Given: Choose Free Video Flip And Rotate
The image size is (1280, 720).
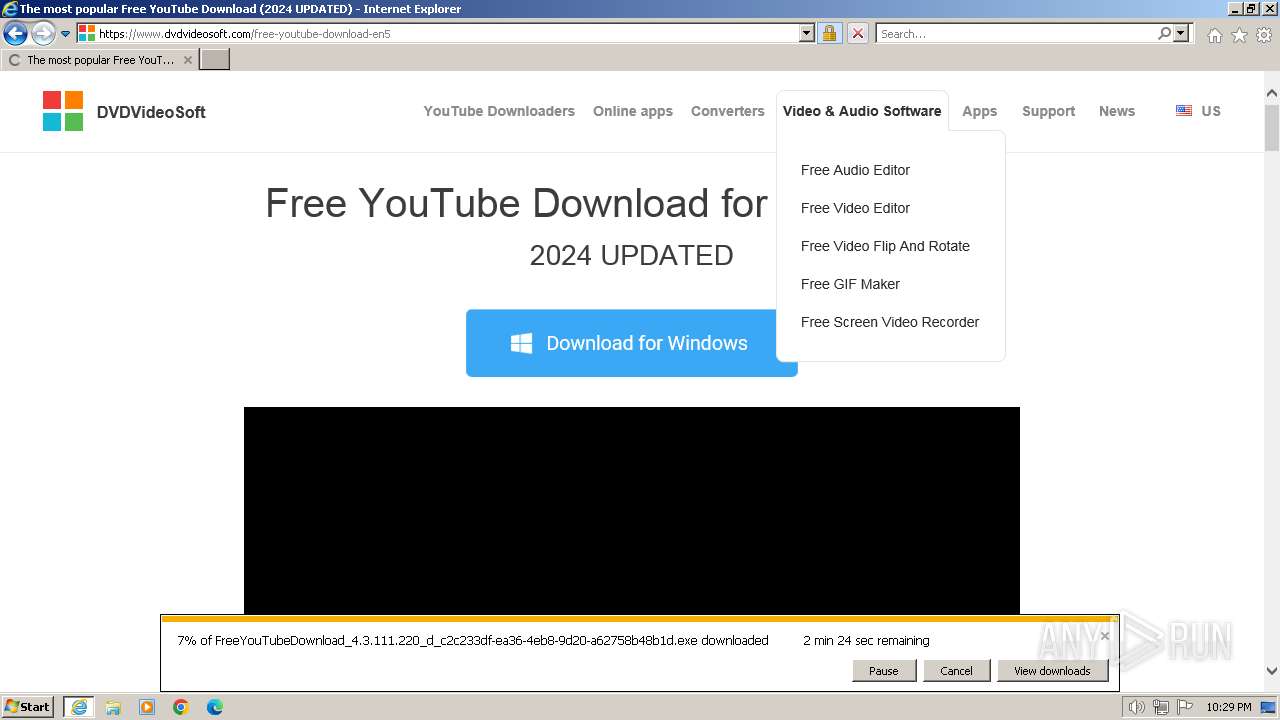Looking at the screenshot, I should 885,246.
